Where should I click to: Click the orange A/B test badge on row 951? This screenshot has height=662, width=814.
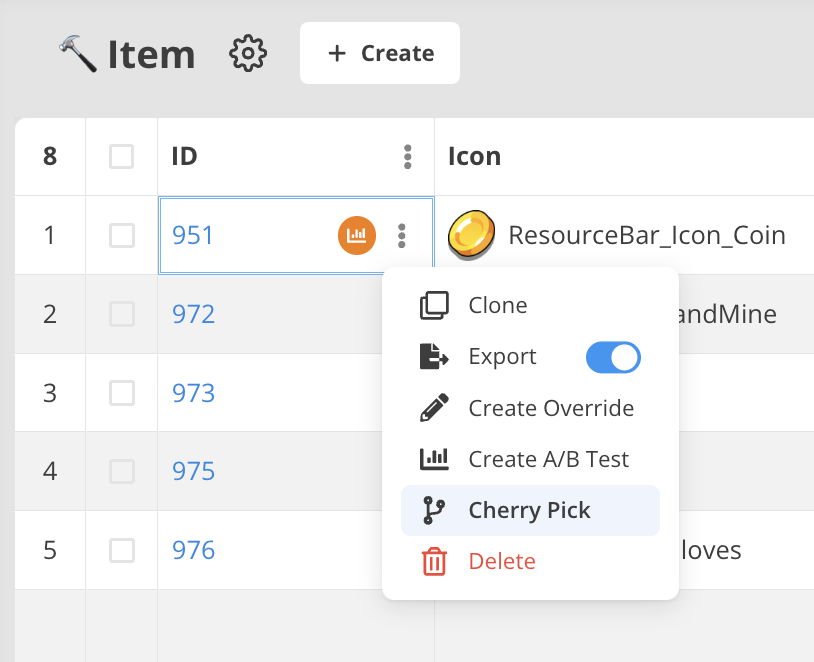[356, 235]
